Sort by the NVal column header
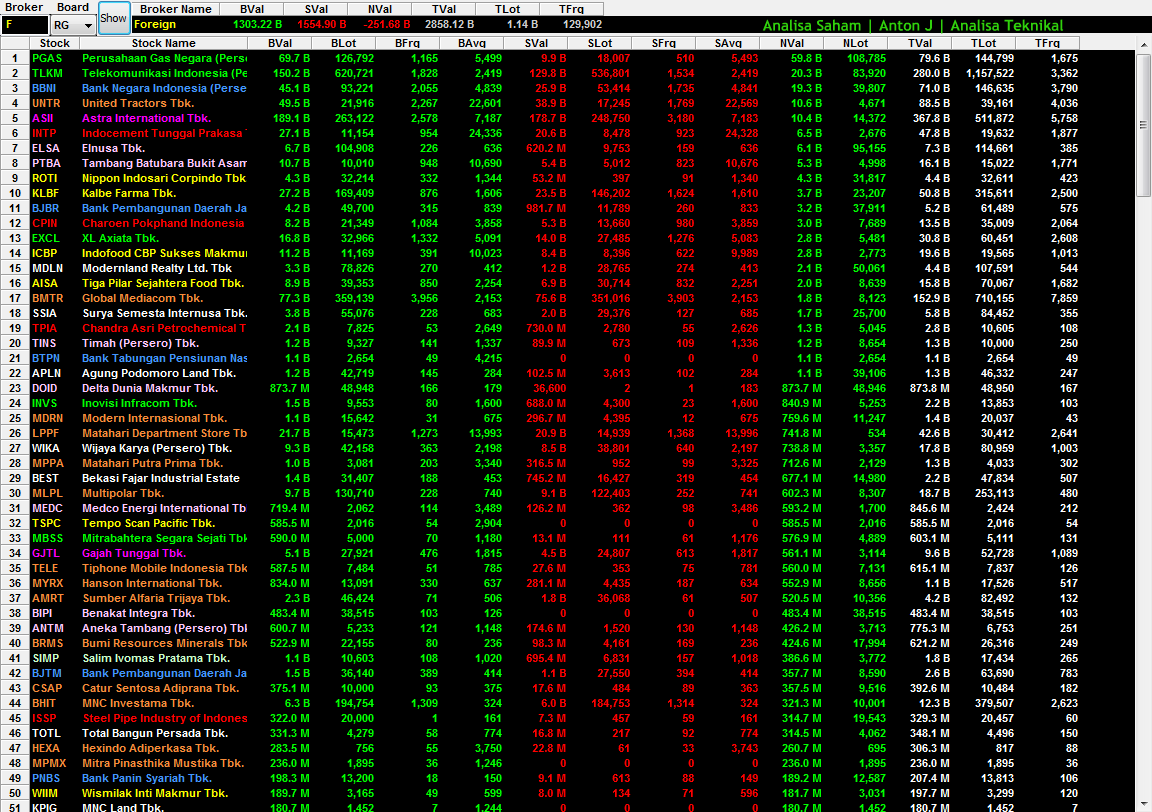The height and width of the screenshot is (812, 1152). [x=792, y=43]
